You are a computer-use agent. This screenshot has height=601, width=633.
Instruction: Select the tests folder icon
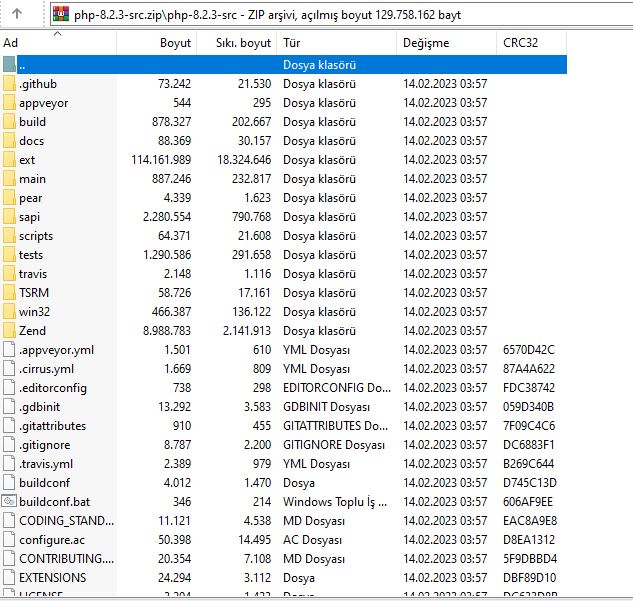coord(9,255)
